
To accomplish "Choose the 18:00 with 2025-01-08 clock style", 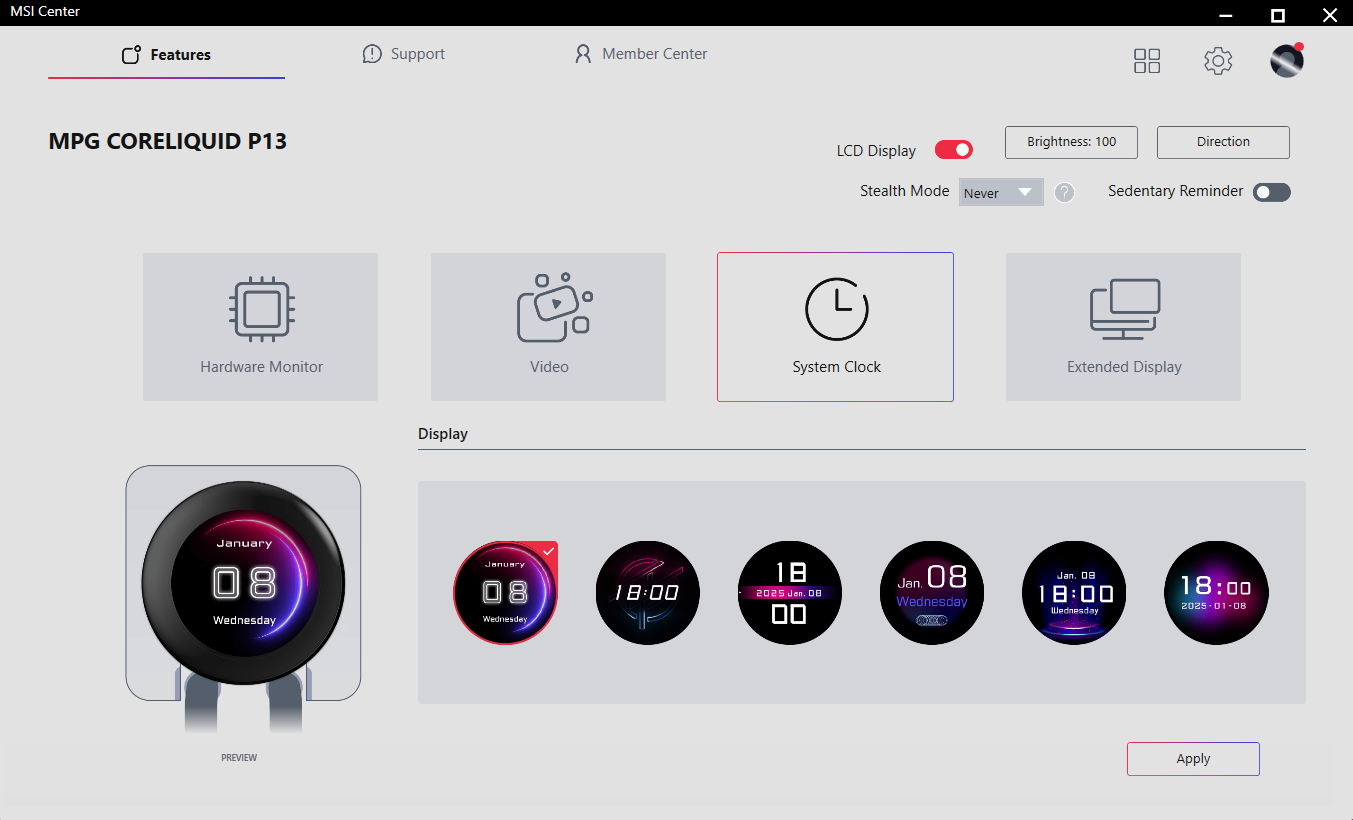I will tap(1216, 593).
